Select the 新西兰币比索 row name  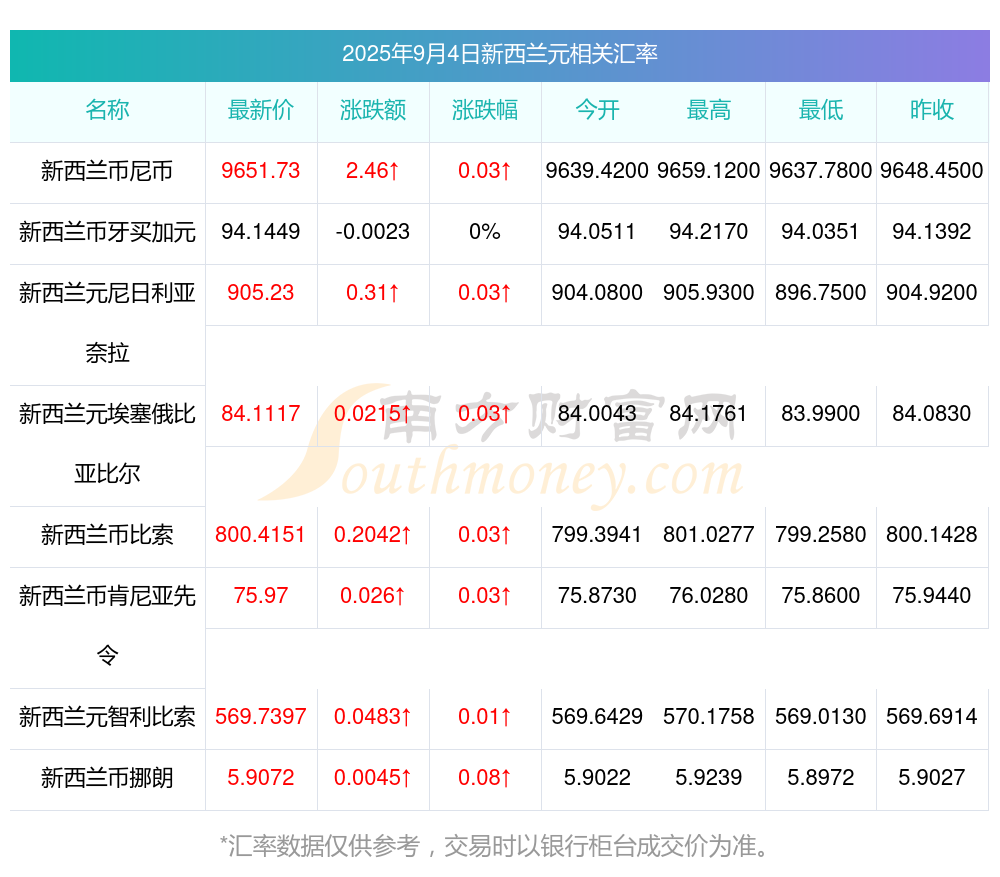pos(107,535)
